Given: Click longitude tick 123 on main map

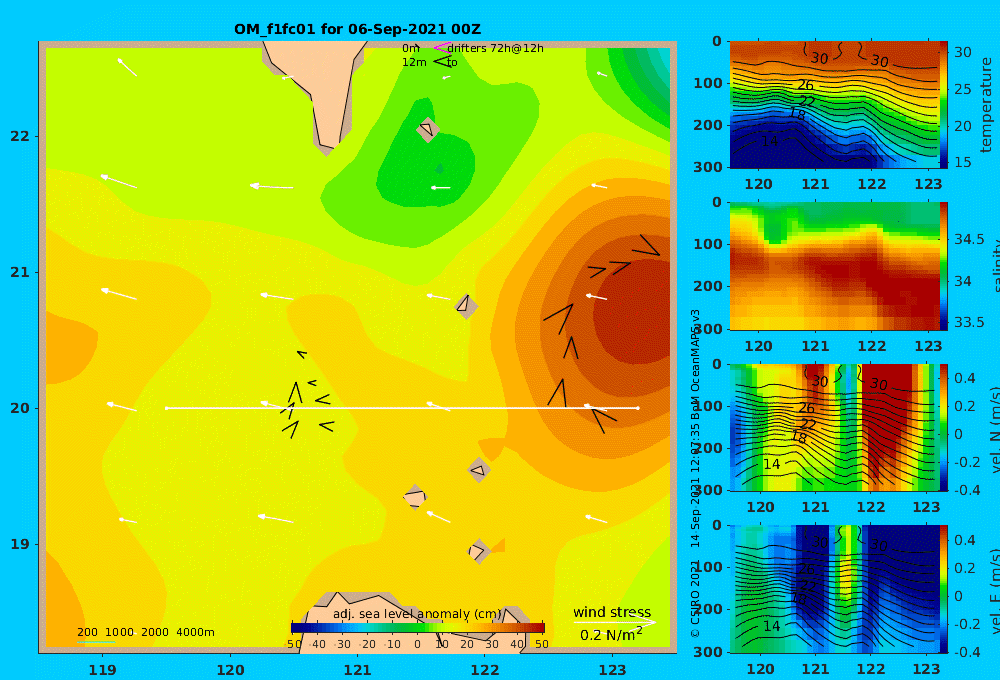Looking at the screenshot, I should click(x=612, y=670).
